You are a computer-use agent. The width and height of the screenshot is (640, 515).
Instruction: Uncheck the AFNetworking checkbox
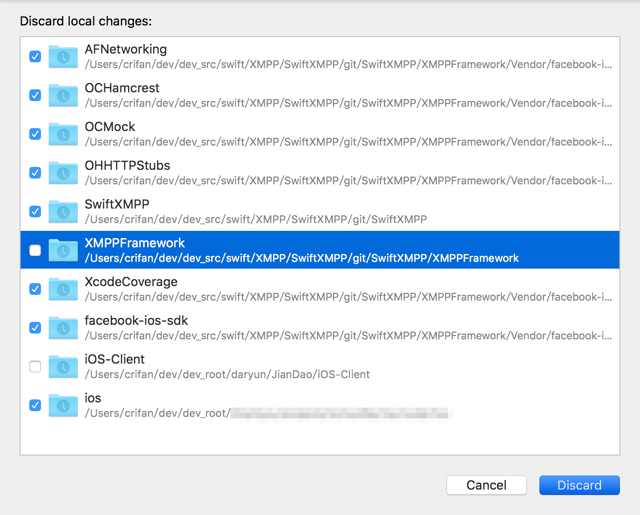(x=35, y=57)
